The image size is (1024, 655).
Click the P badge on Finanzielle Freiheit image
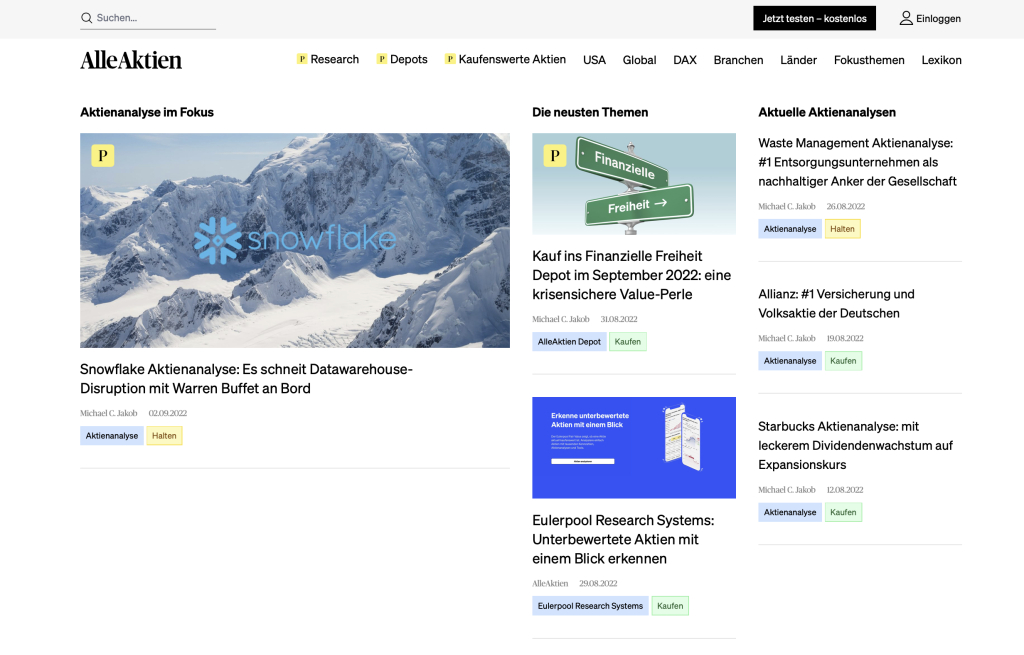[555, 156]
